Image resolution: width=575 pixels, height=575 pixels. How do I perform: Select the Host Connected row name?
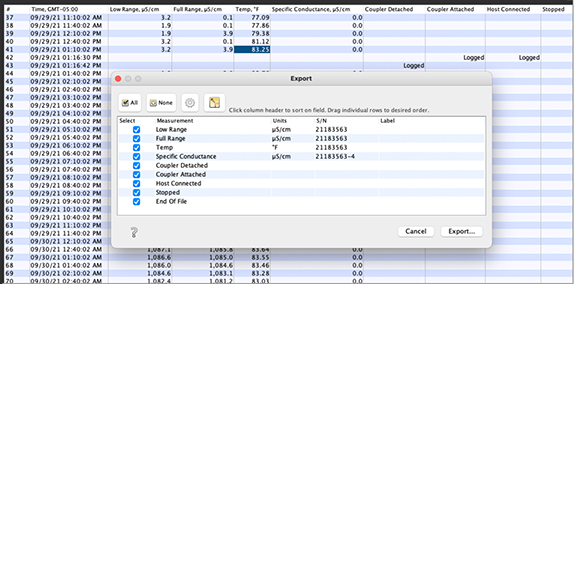179,183
